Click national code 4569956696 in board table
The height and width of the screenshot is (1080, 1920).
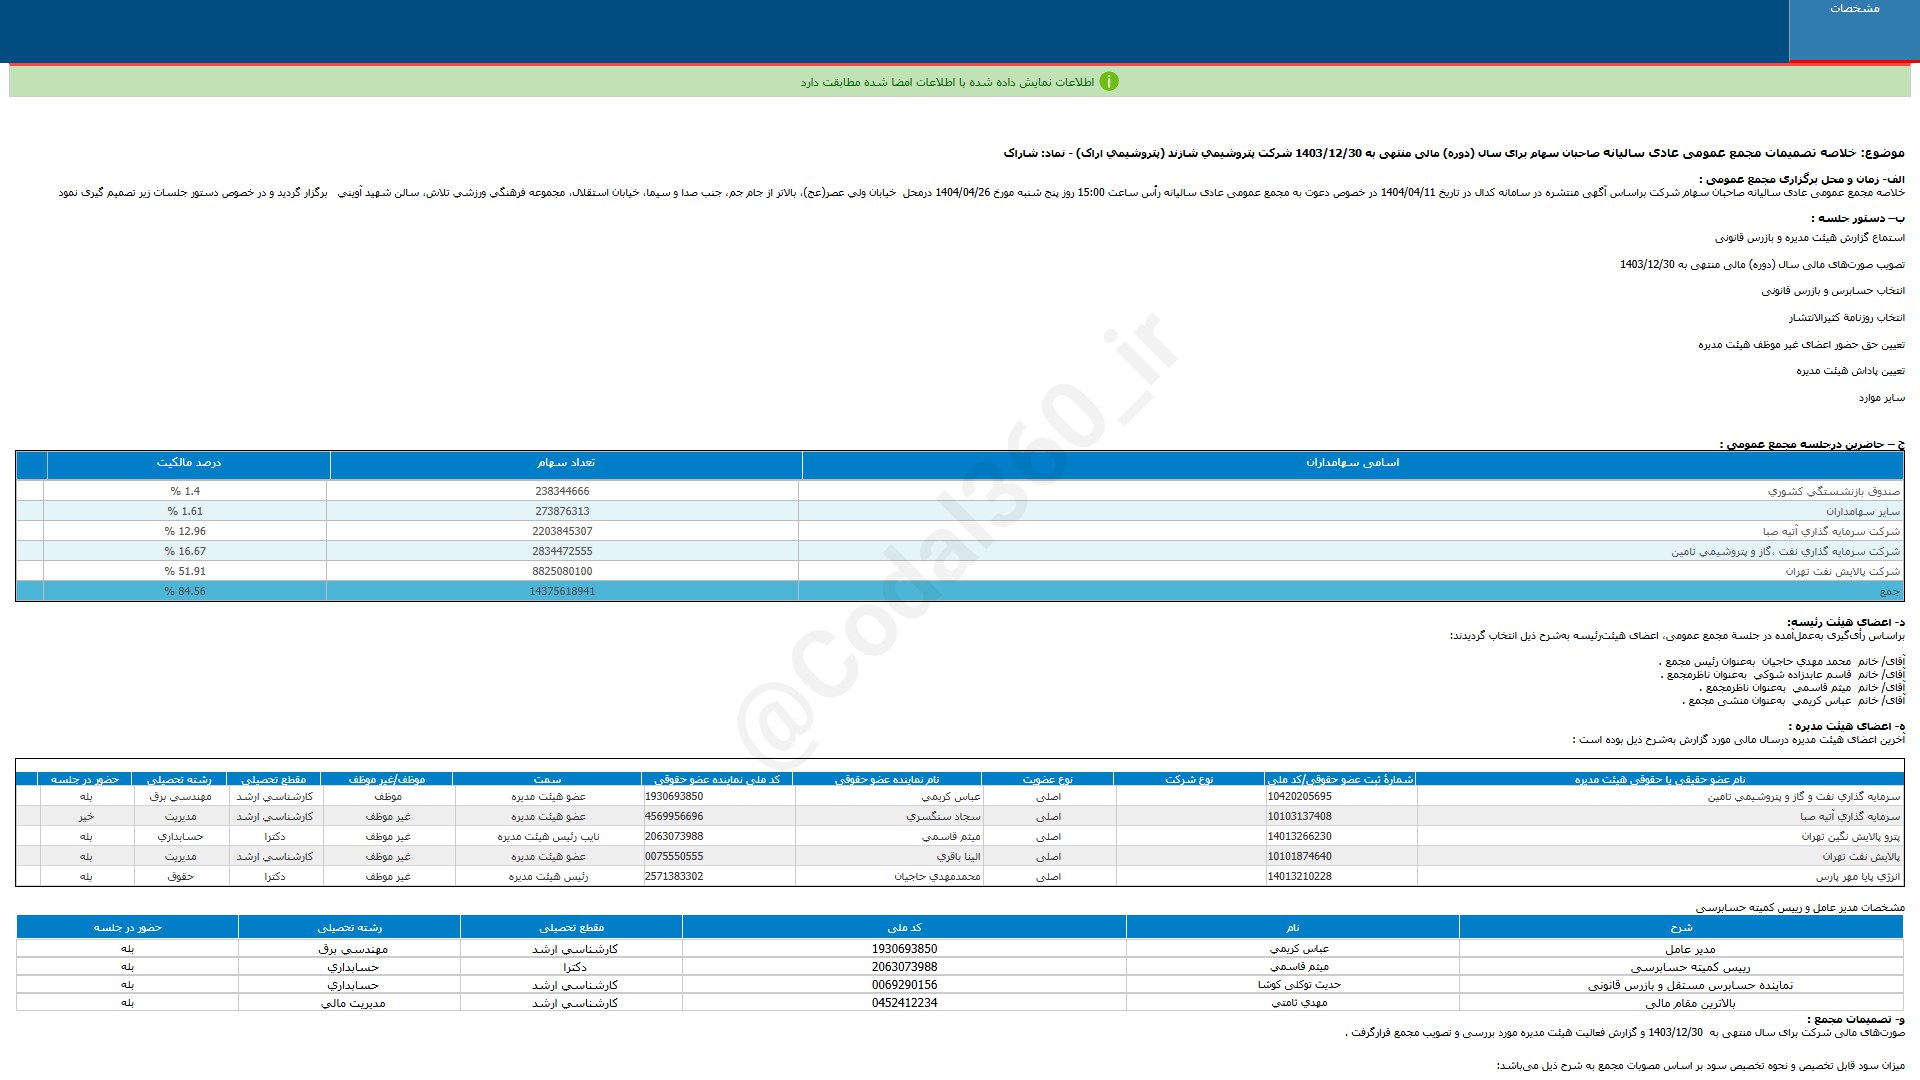[674, 817]
